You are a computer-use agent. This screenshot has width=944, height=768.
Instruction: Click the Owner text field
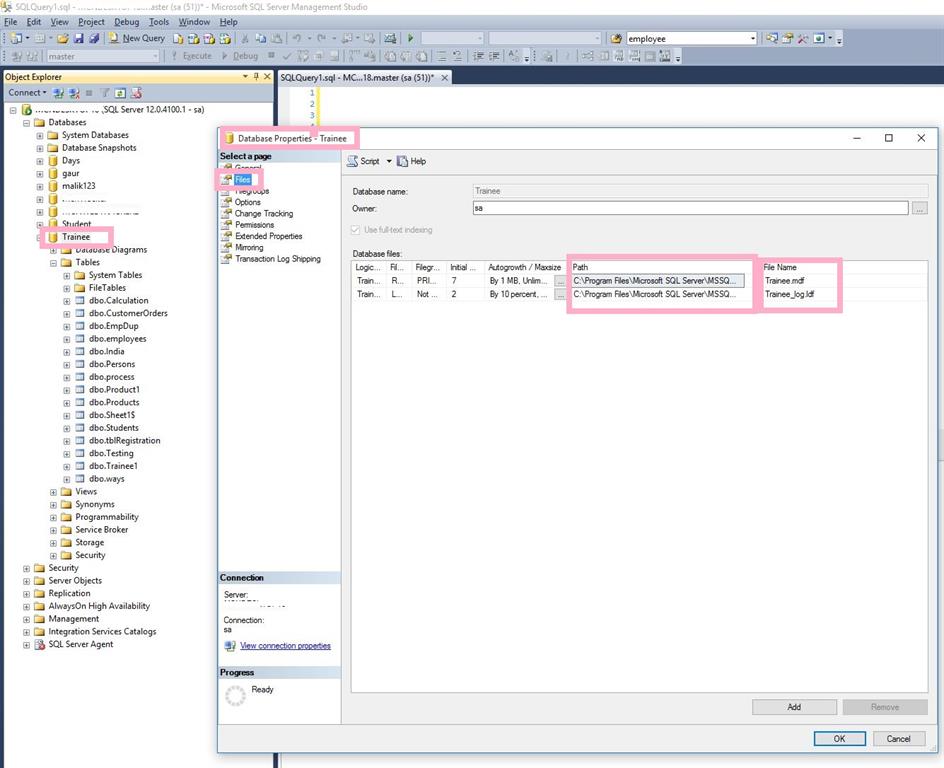point(689,208)
